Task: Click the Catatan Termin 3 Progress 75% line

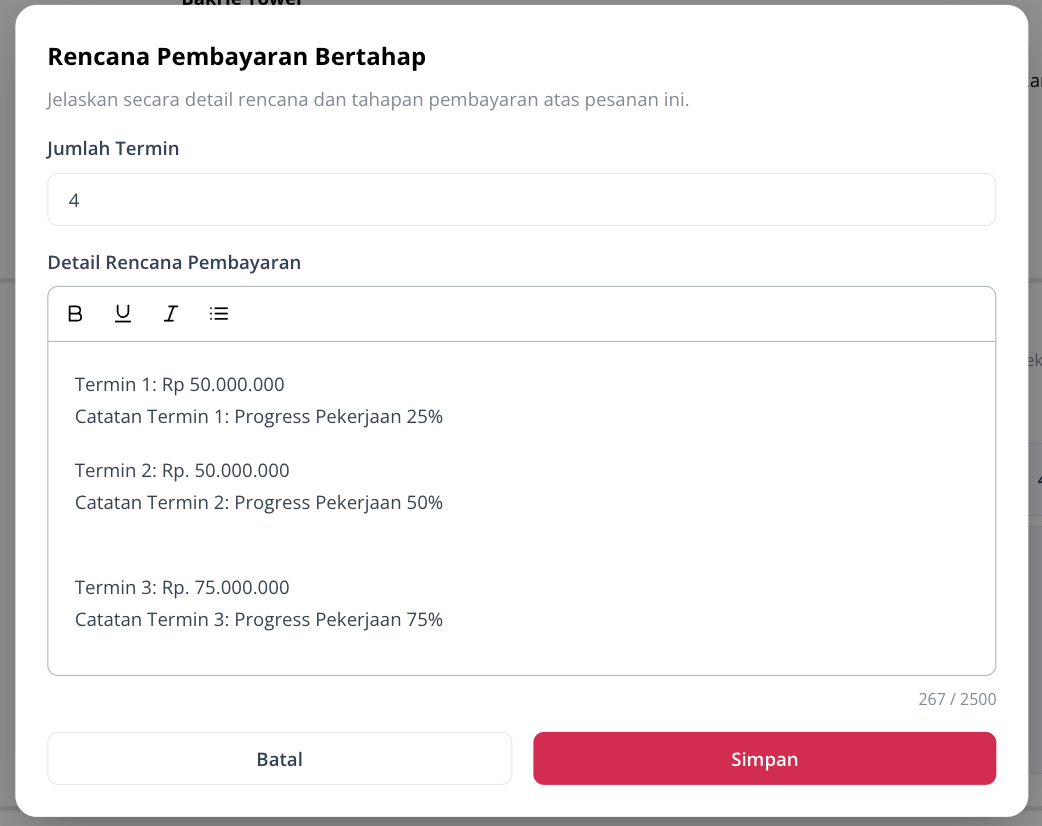Action: 259,619
